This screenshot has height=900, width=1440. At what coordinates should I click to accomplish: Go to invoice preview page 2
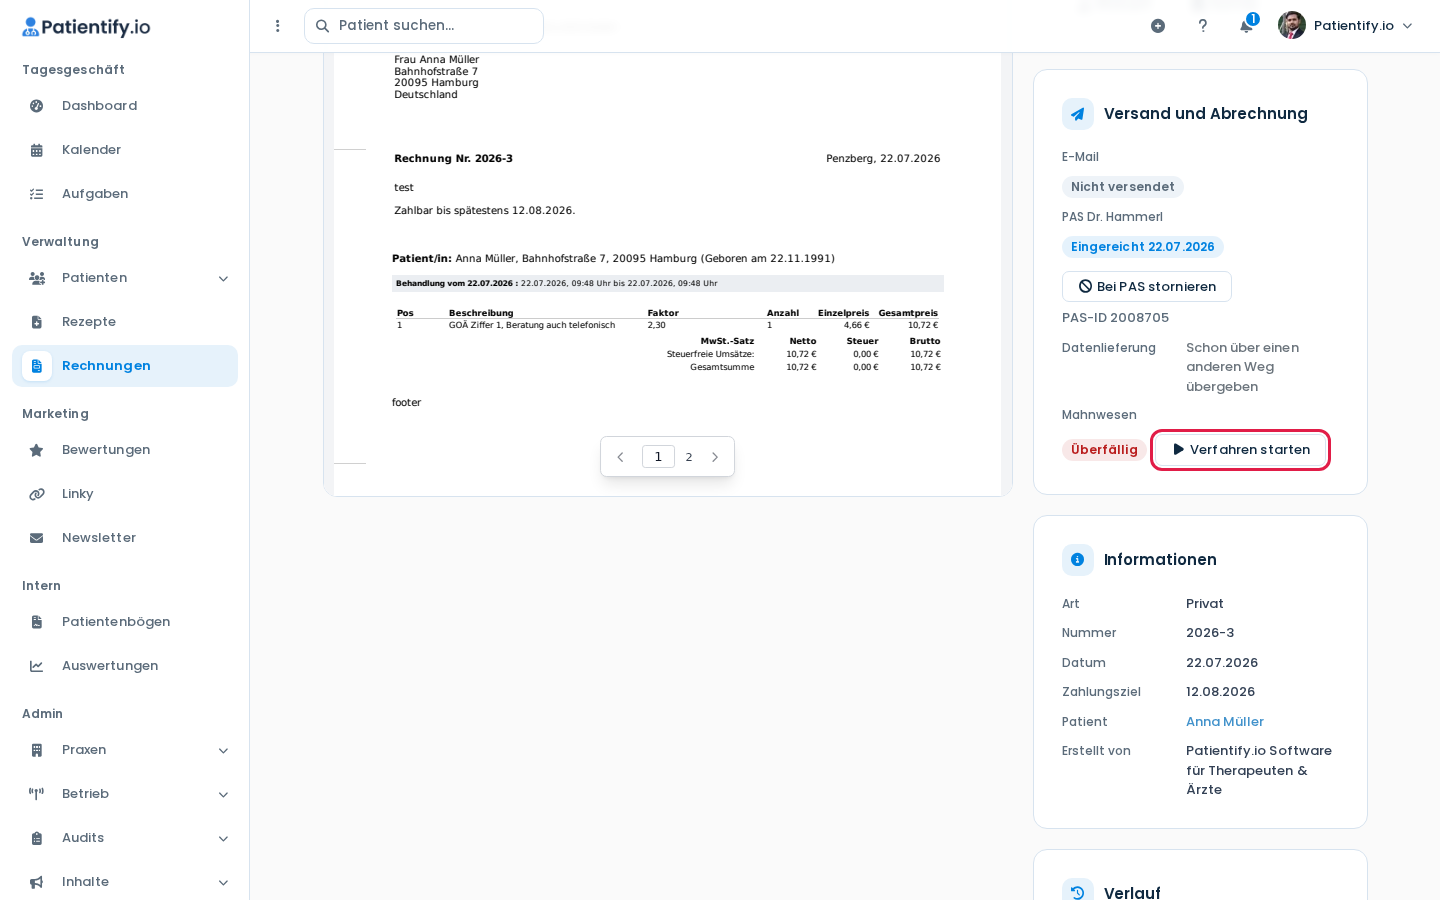[x=689, y=457]
